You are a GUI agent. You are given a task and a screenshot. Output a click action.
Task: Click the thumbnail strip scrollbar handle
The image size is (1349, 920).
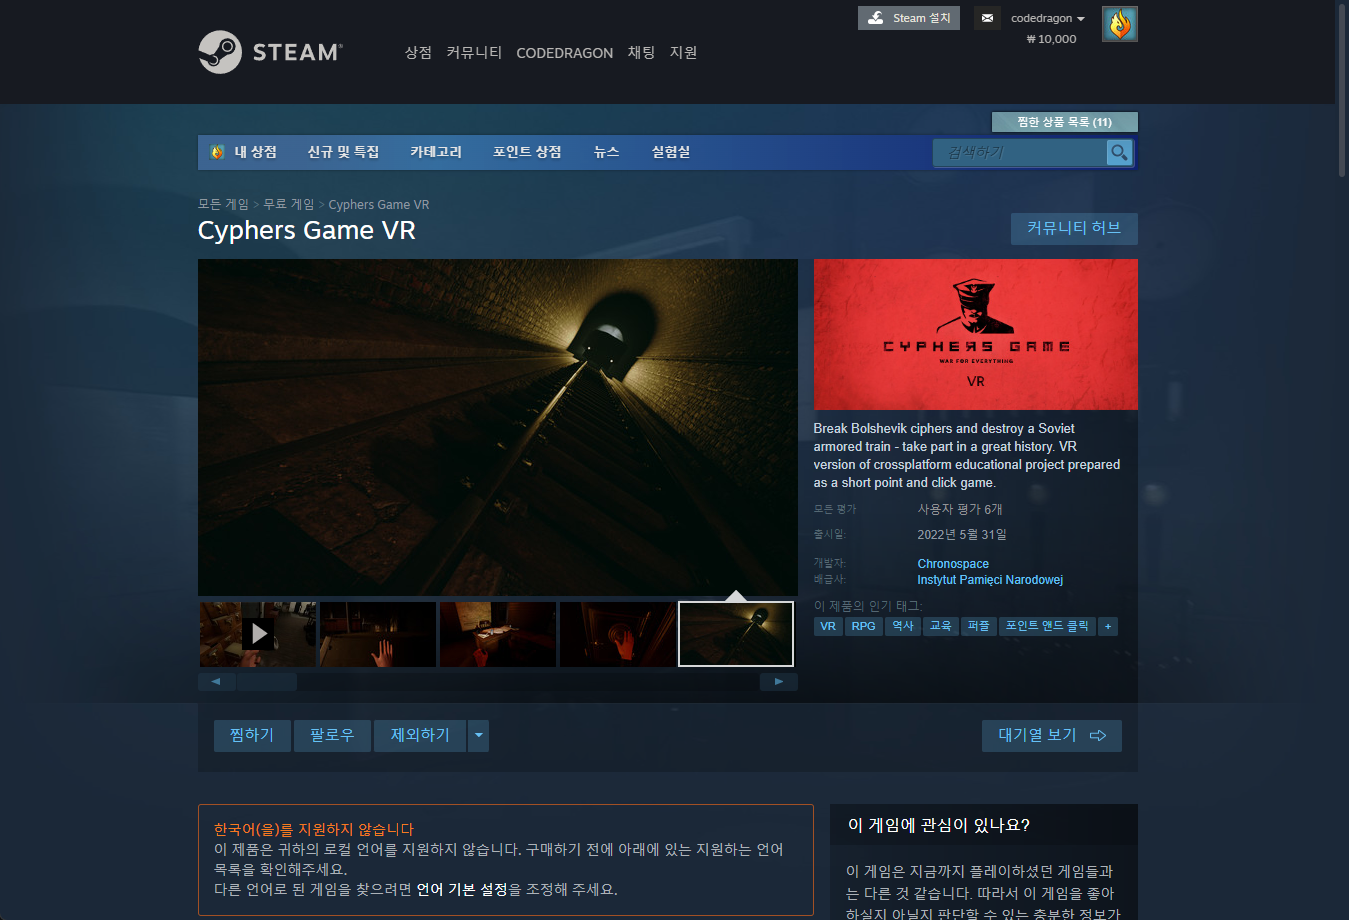[267, 682]
